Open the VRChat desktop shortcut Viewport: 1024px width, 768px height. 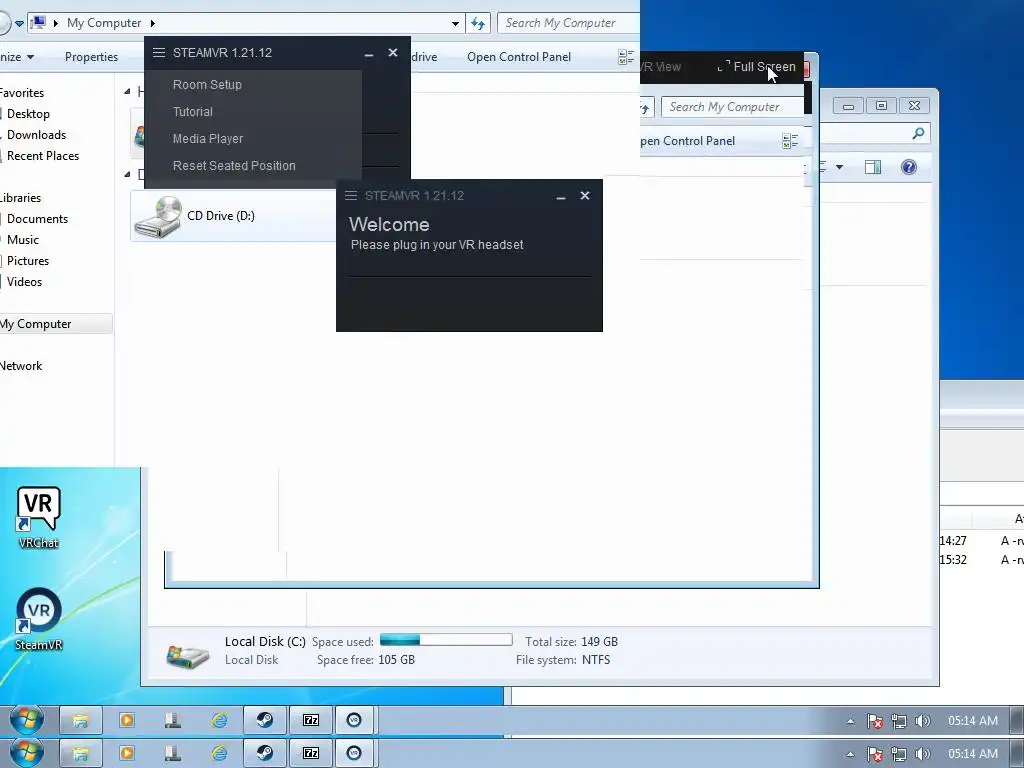[39, 518]
